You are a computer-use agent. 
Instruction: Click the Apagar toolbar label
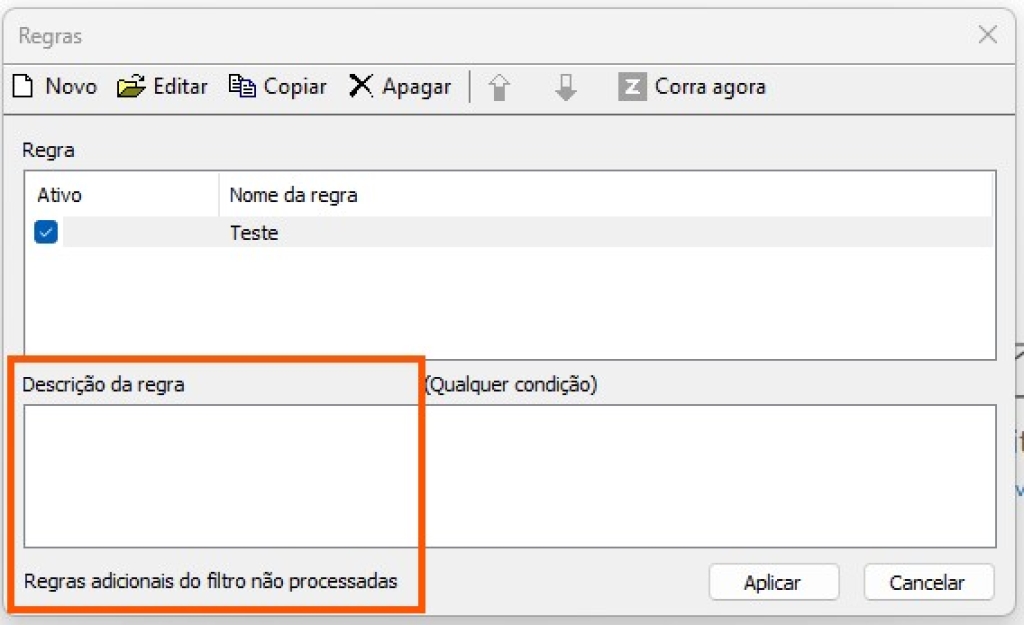[x=416, y=87]
